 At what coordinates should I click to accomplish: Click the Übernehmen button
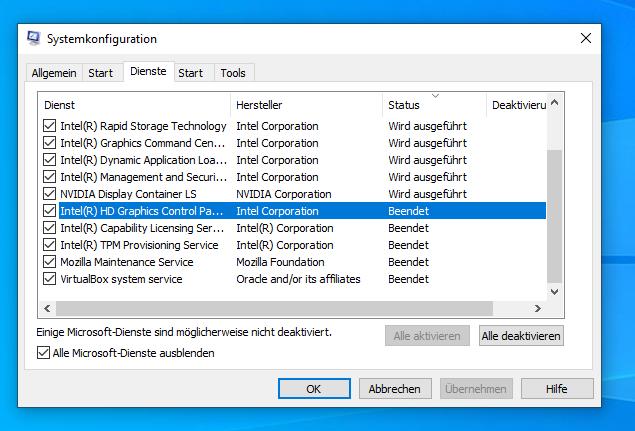click(x=476, y=389)
